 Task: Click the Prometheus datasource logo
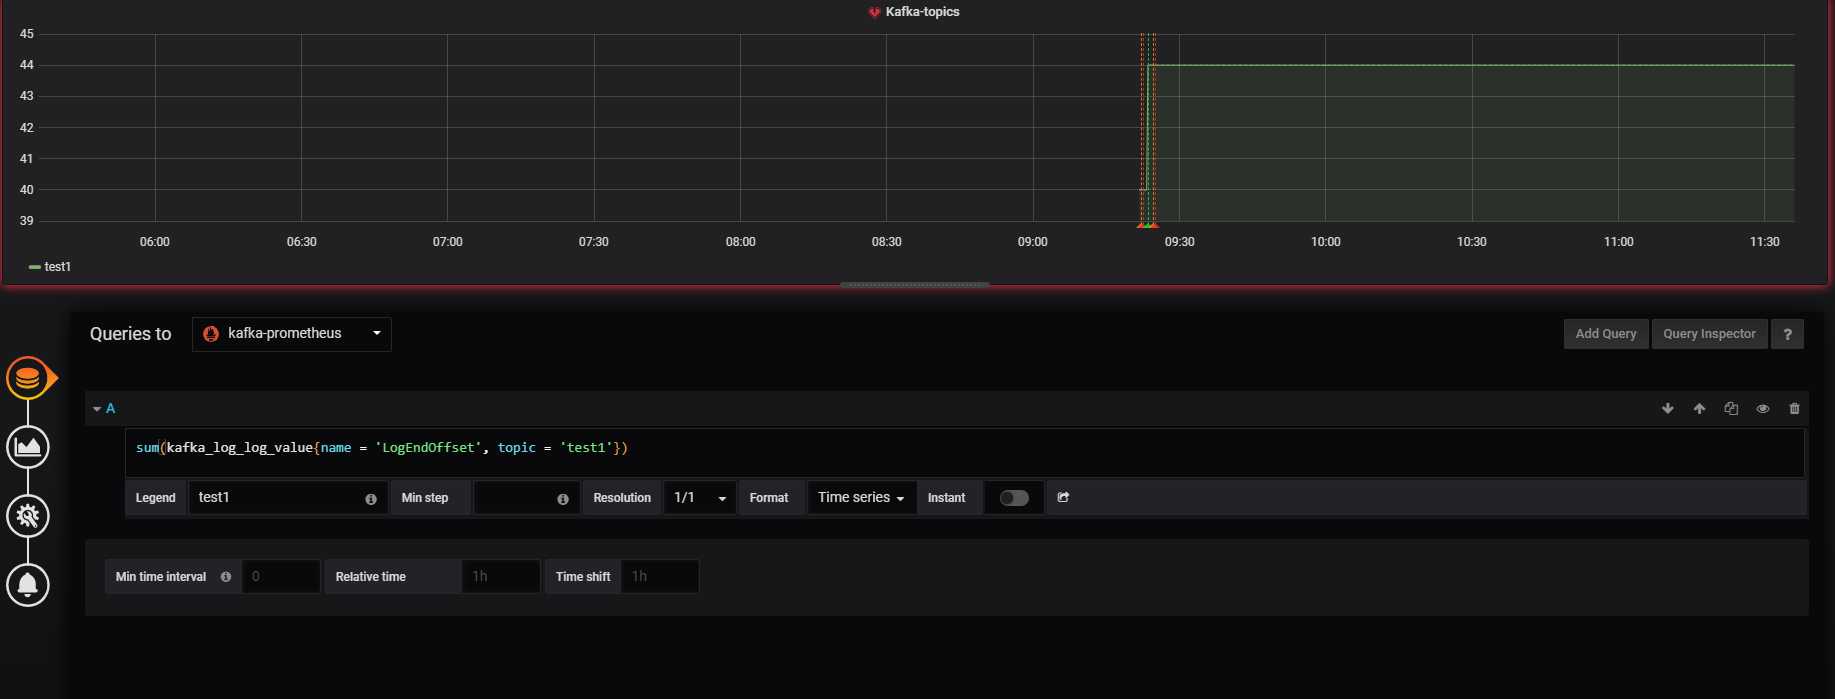tap(211, 334)
